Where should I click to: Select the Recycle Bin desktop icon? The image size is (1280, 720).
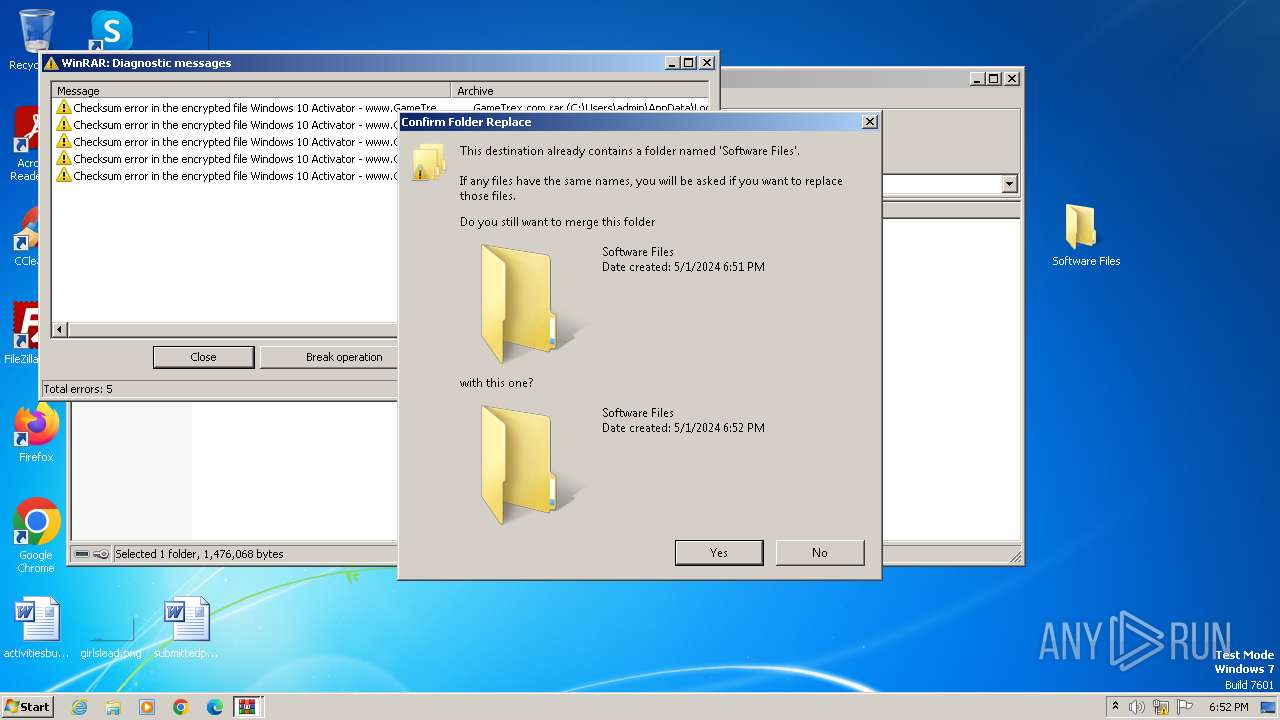(36, 40)
